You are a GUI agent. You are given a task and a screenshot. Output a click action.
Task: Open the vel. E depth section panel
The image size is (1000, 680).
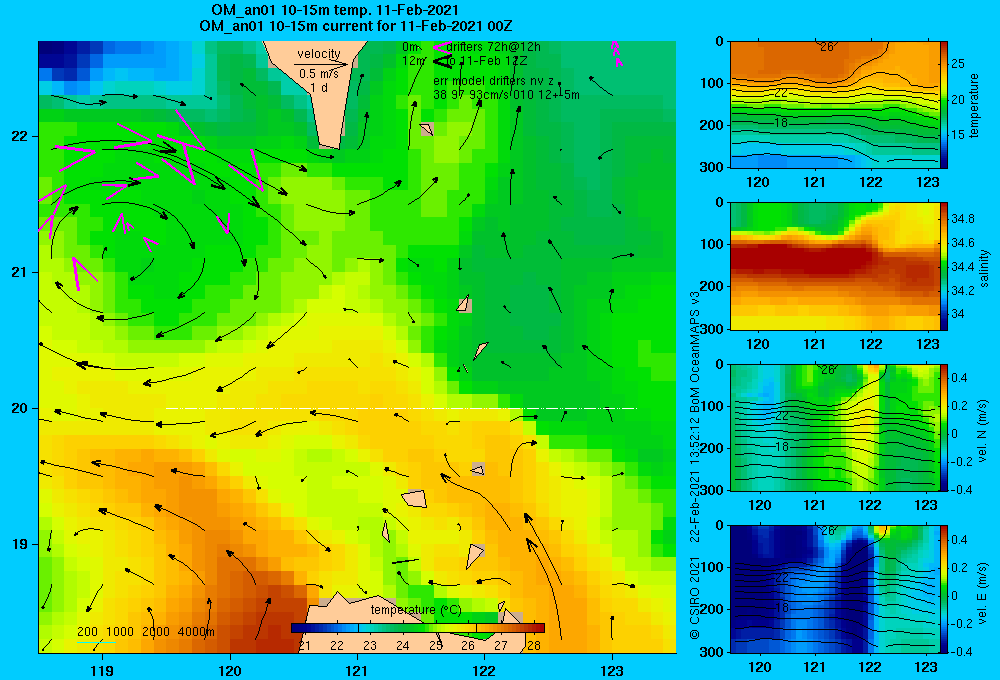(834, 589)
